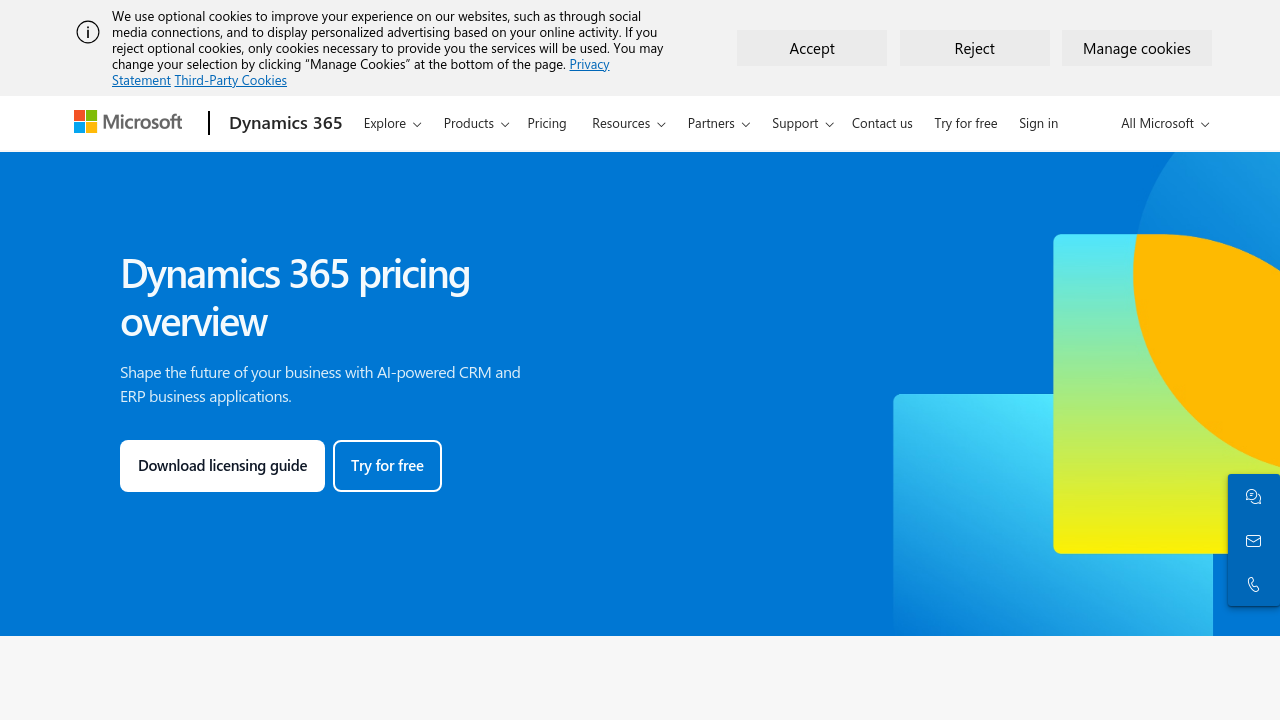This screenshot has height=720, width=1280.
Task: Click the email envelope icon
Action: tap(1253, 541)
